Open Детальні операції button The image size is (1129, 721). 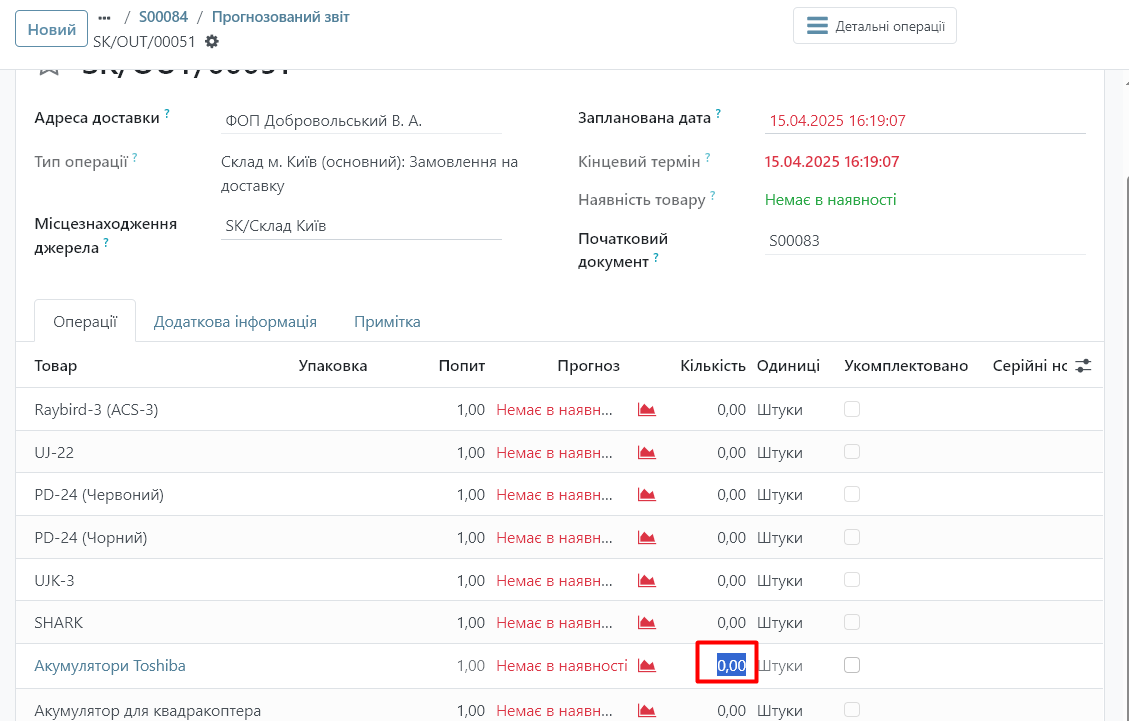875,26
